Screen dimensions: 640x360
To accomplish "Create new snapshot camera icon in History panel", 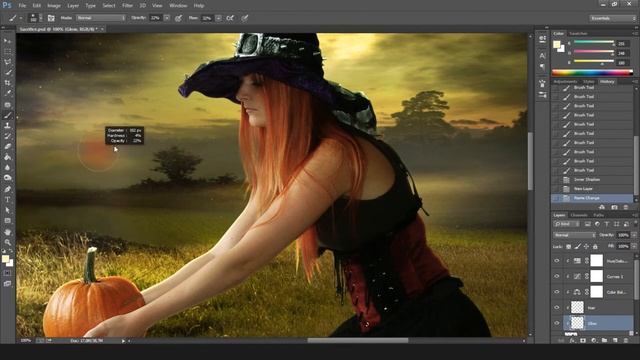I will click(x=614, y=207).
